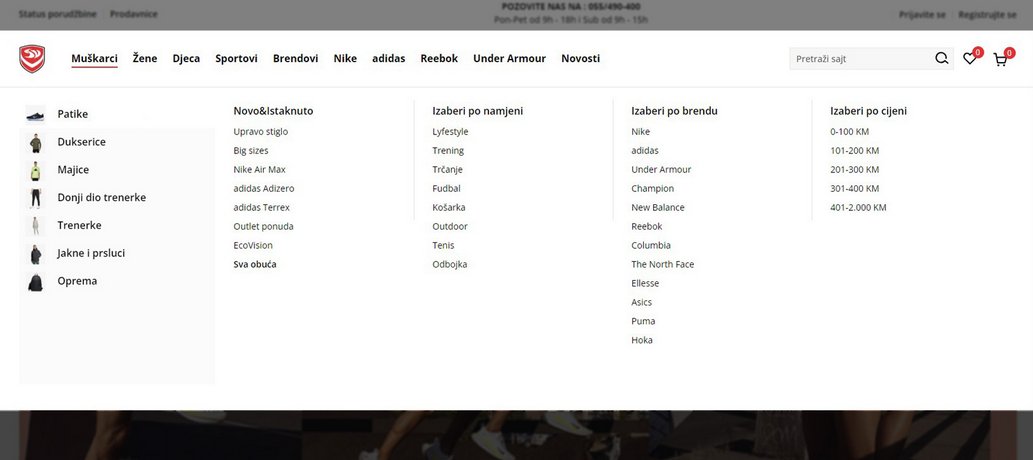Open the Prijavite se login link

(x=922, y=14)
